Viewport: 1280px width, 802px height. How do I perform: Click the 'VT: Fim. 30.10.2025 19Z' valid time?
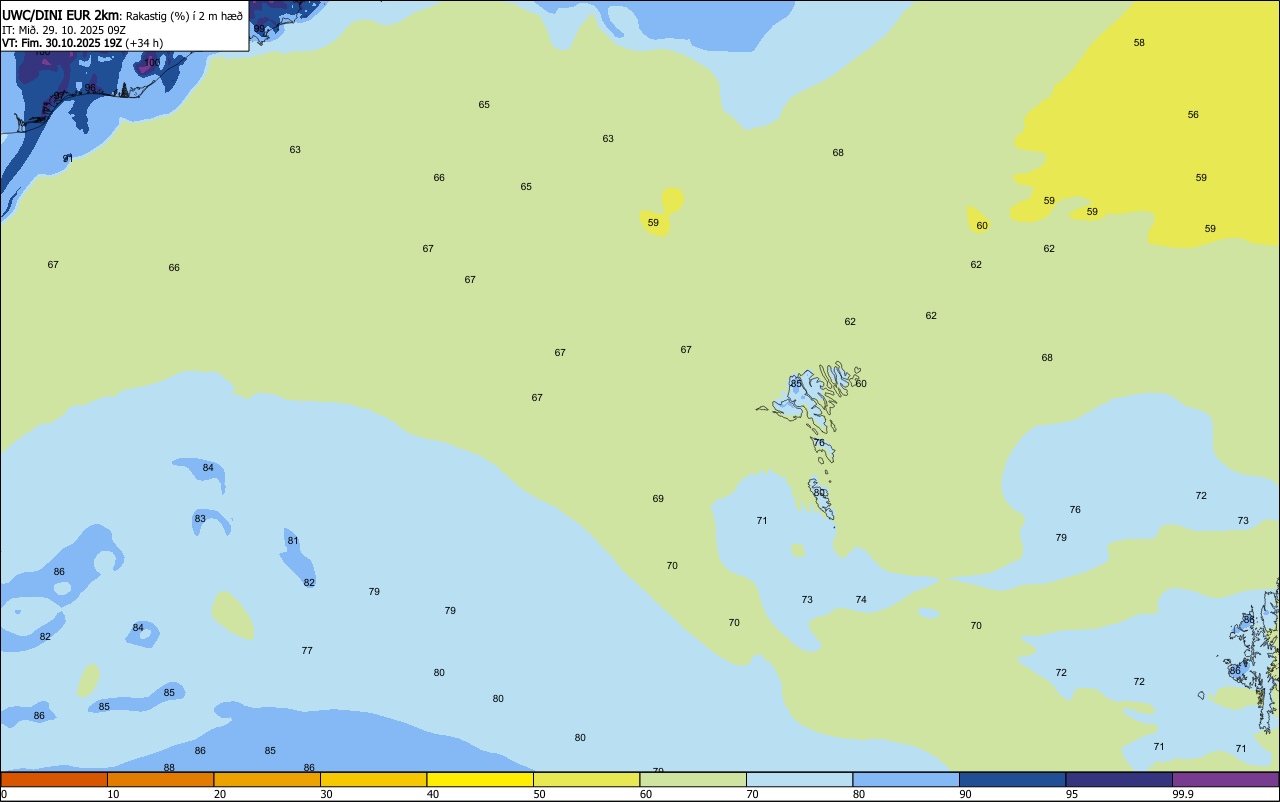(x=61, y=43)
